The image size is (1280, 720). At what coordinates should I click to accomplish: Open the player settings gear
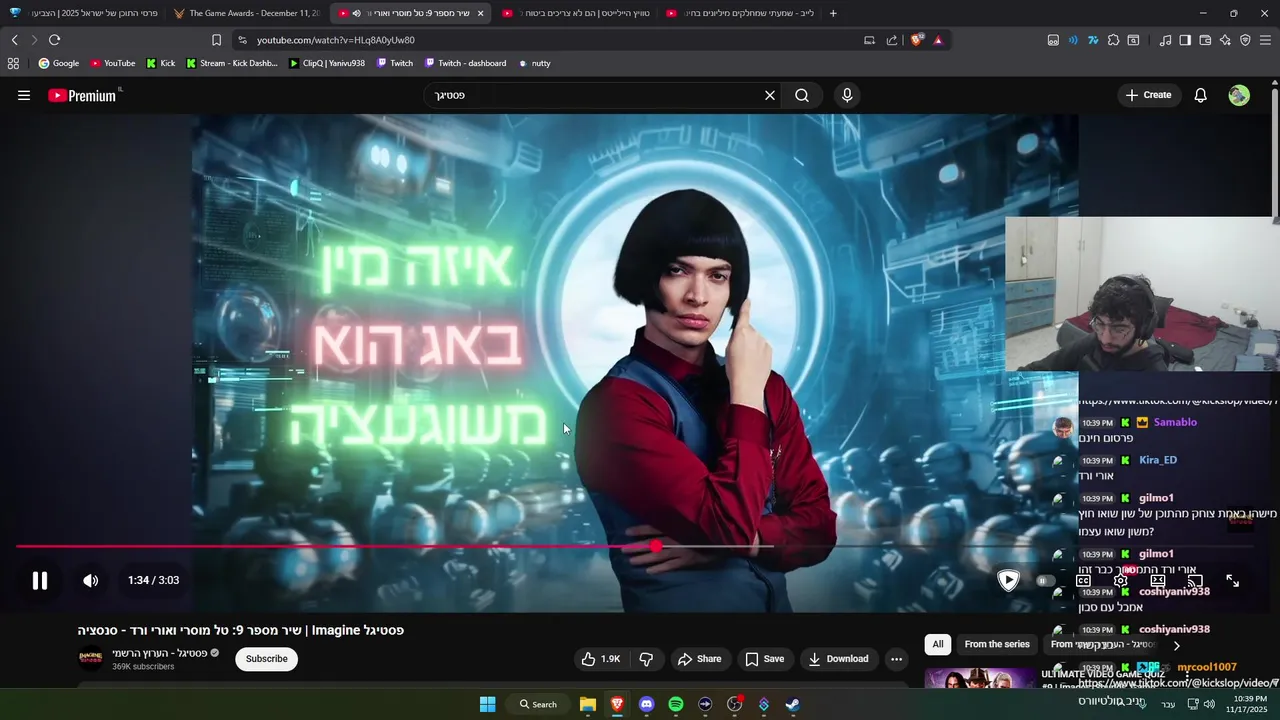coord(1121,581)
